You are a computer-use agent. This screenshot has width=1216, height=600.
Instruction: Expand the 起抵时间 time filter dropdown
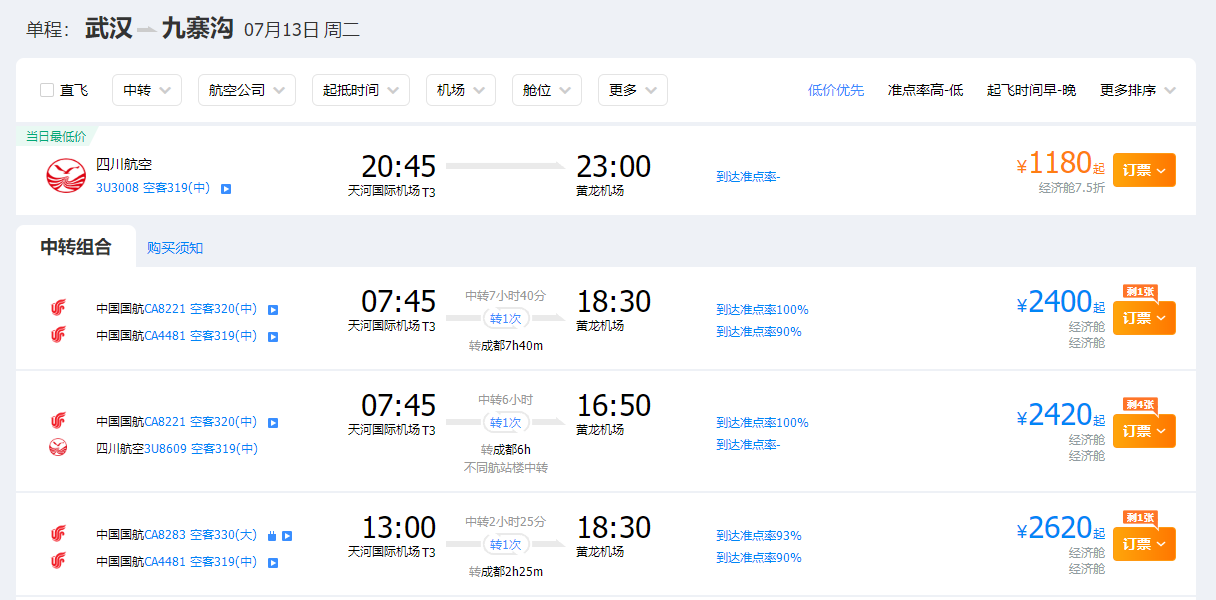(x=360, y=90)
